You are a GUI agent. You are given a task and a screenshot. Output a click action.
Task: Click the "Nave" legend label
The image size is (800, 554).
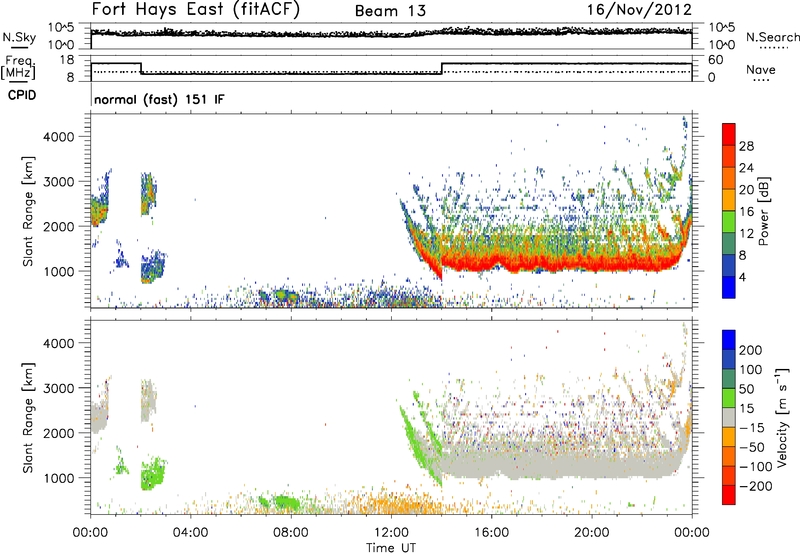tap(761, 69)
